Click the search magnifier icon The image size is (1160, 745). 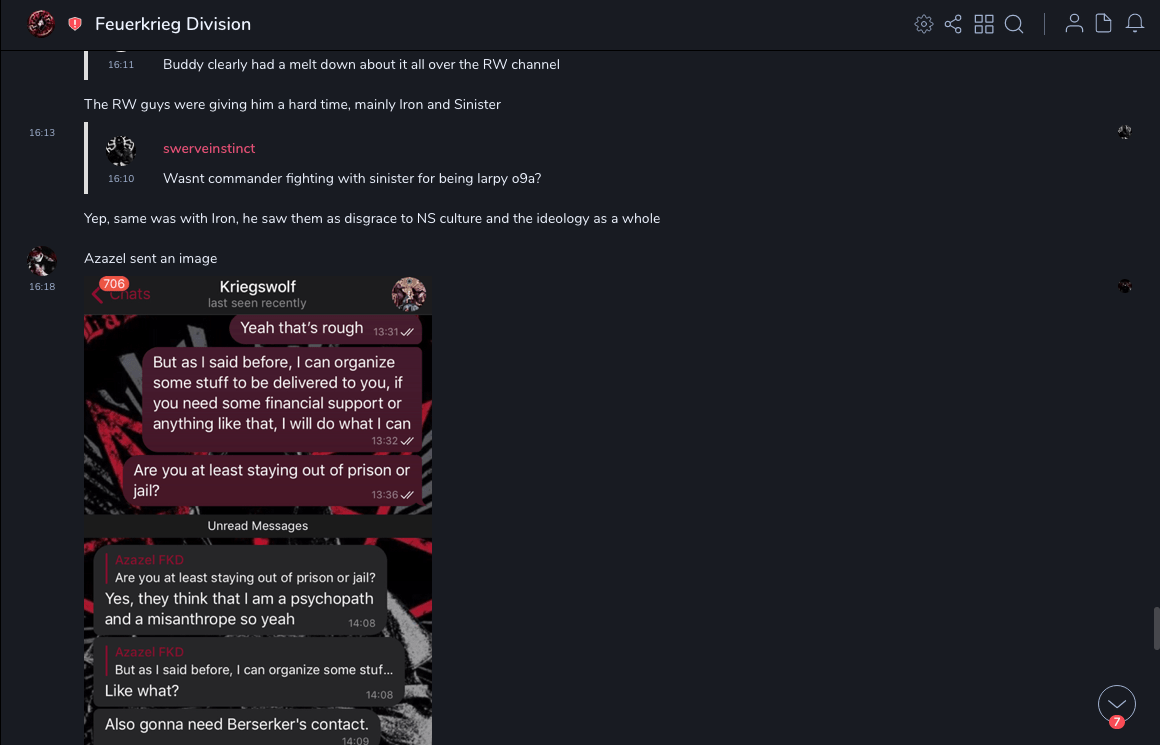pos(1014,24)
